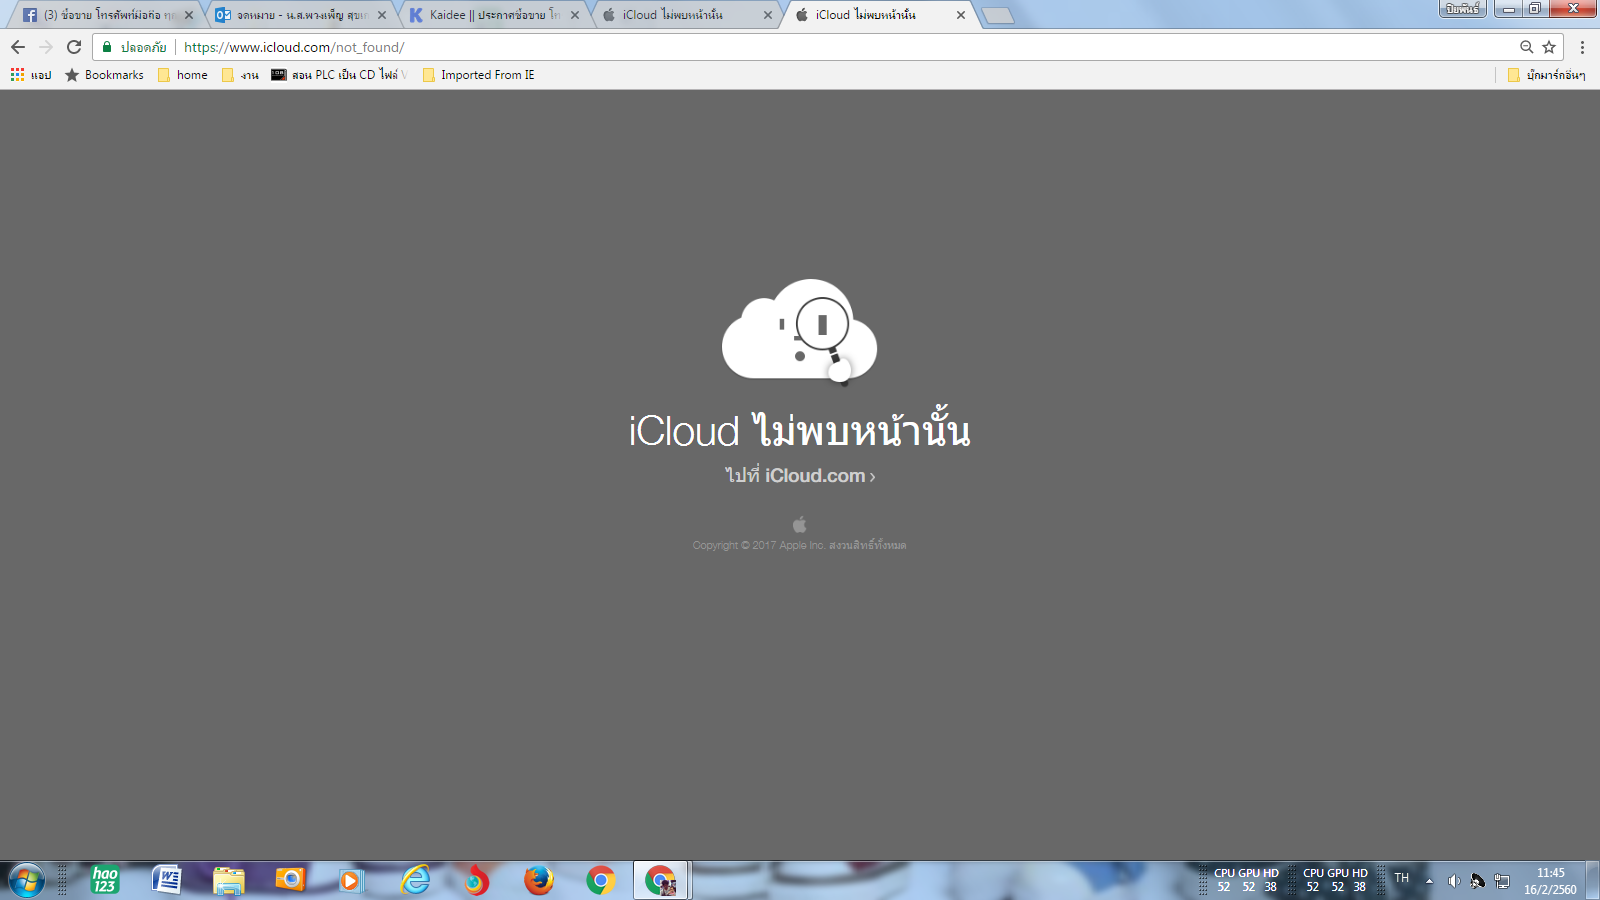
Task: Open the Bookmarks star folder
Action: (104, 75)
